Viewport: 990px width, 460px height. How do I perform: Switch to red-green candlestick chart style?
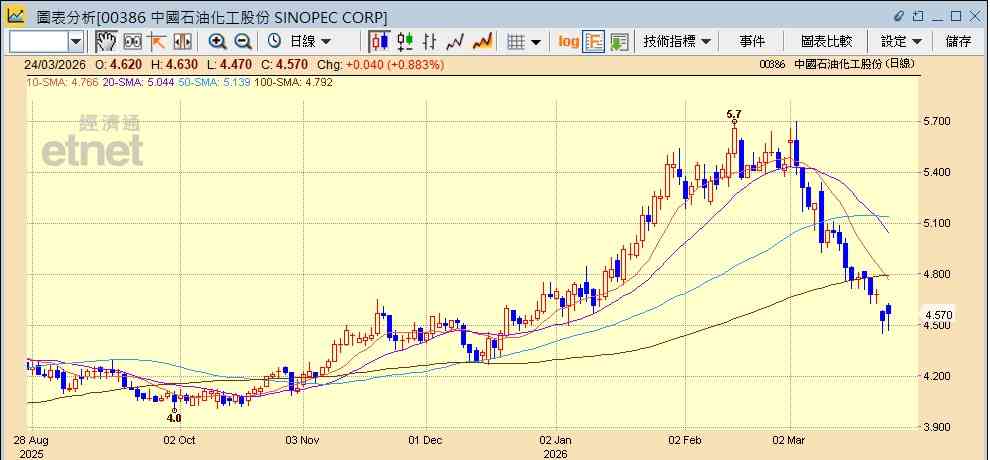point(405,42)
